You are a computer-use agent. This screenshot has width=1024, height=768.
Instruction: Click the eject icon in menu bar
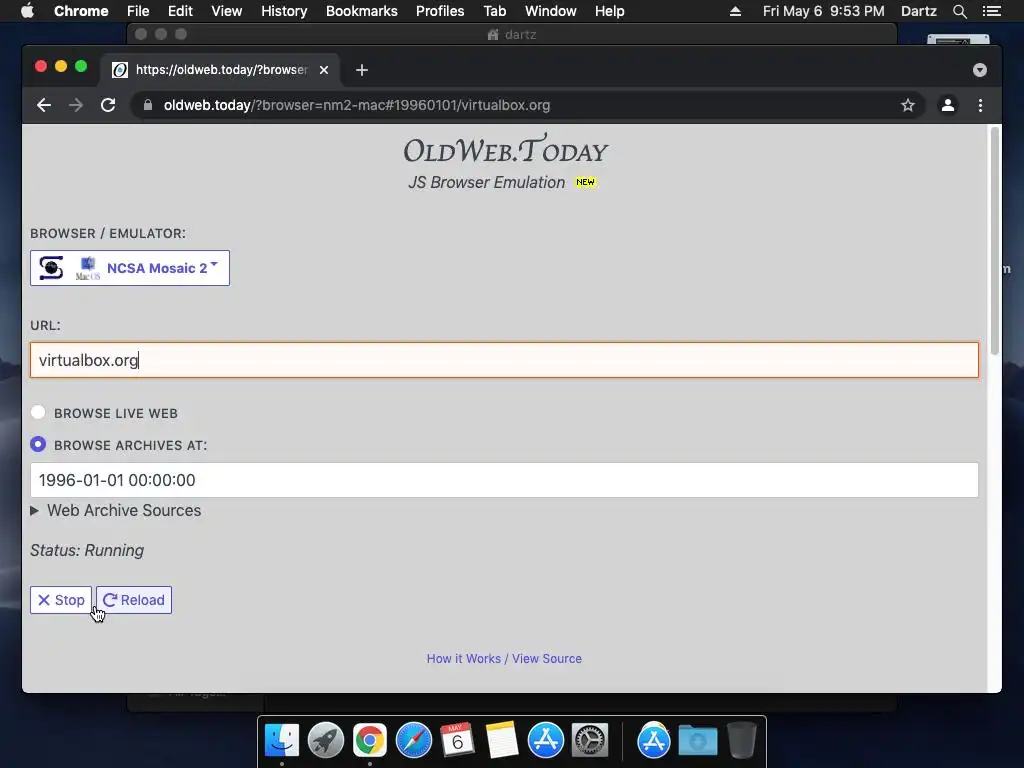tap(735, 11)
